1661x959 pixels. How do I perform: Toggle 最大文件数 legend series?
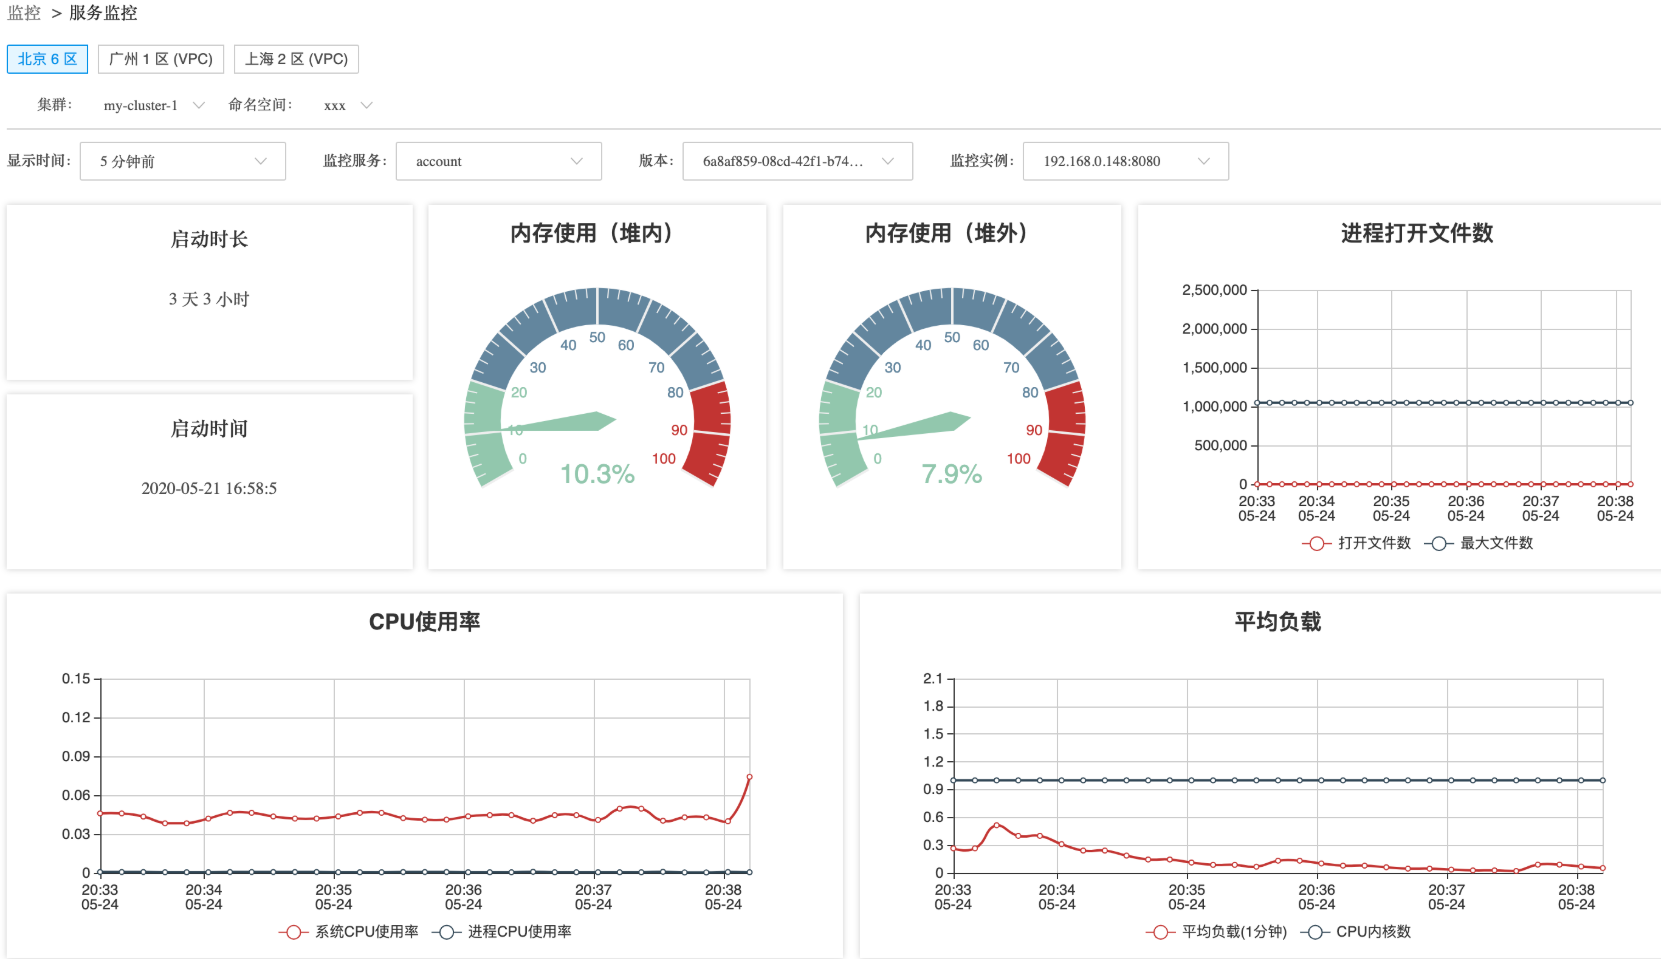pyautogui.click(x=1479, y=543)
